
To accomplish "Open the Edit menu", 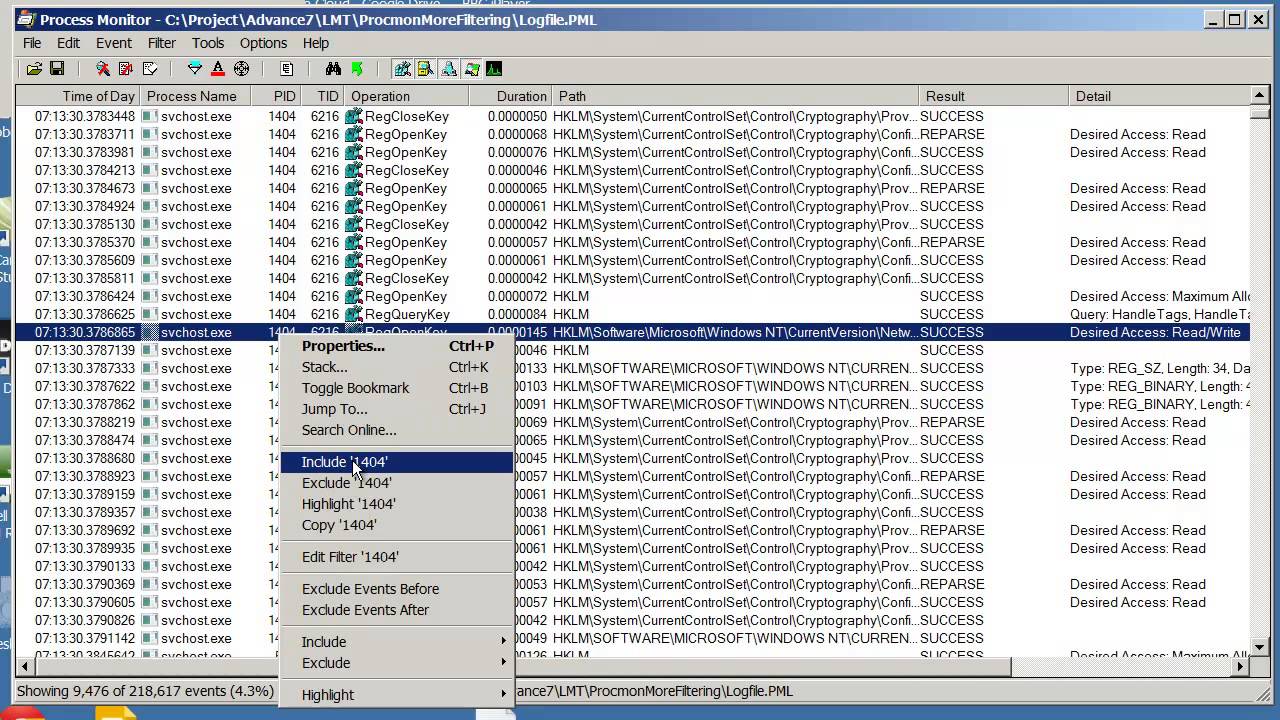I will coord(68,43).
